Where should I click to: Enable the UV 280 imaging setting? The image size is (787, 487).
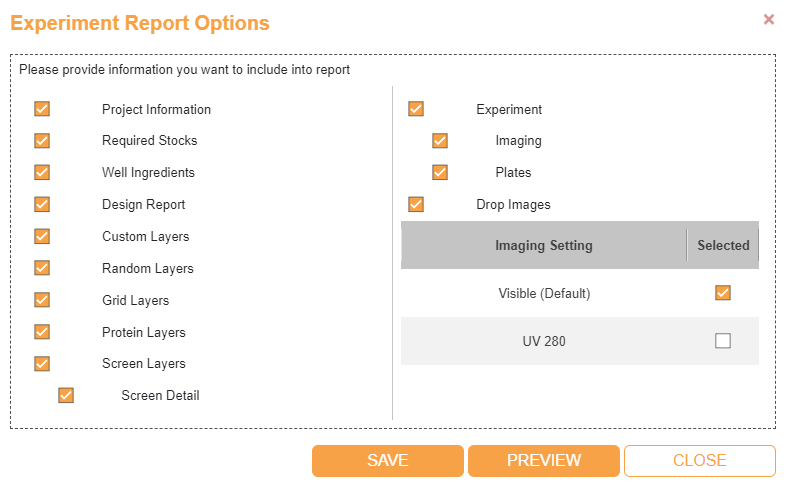click(x=723, y=341)
